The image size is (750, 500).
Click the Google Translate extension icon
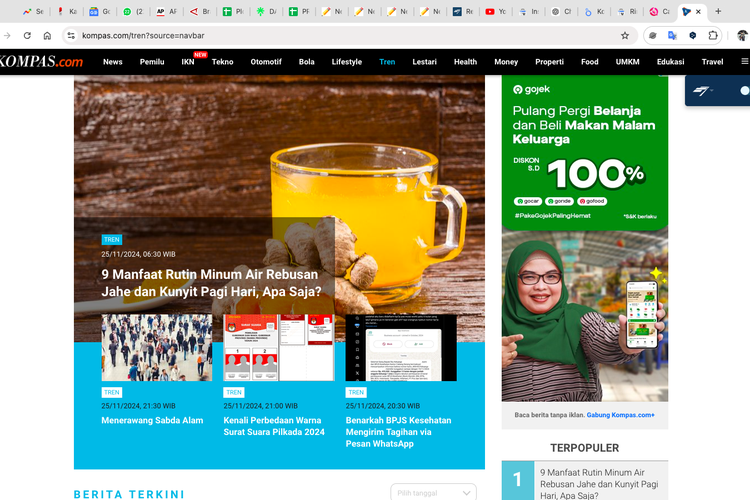(671, 35)
